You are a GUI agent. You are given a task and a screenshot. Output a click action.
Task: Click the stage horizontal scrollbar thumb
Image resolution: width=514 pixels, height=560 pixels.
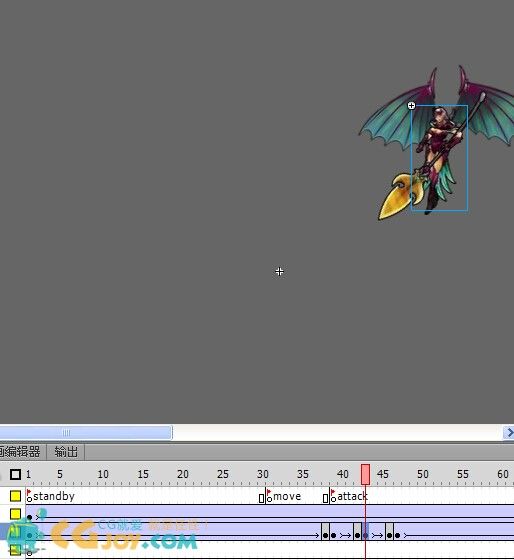click(86, 433)
